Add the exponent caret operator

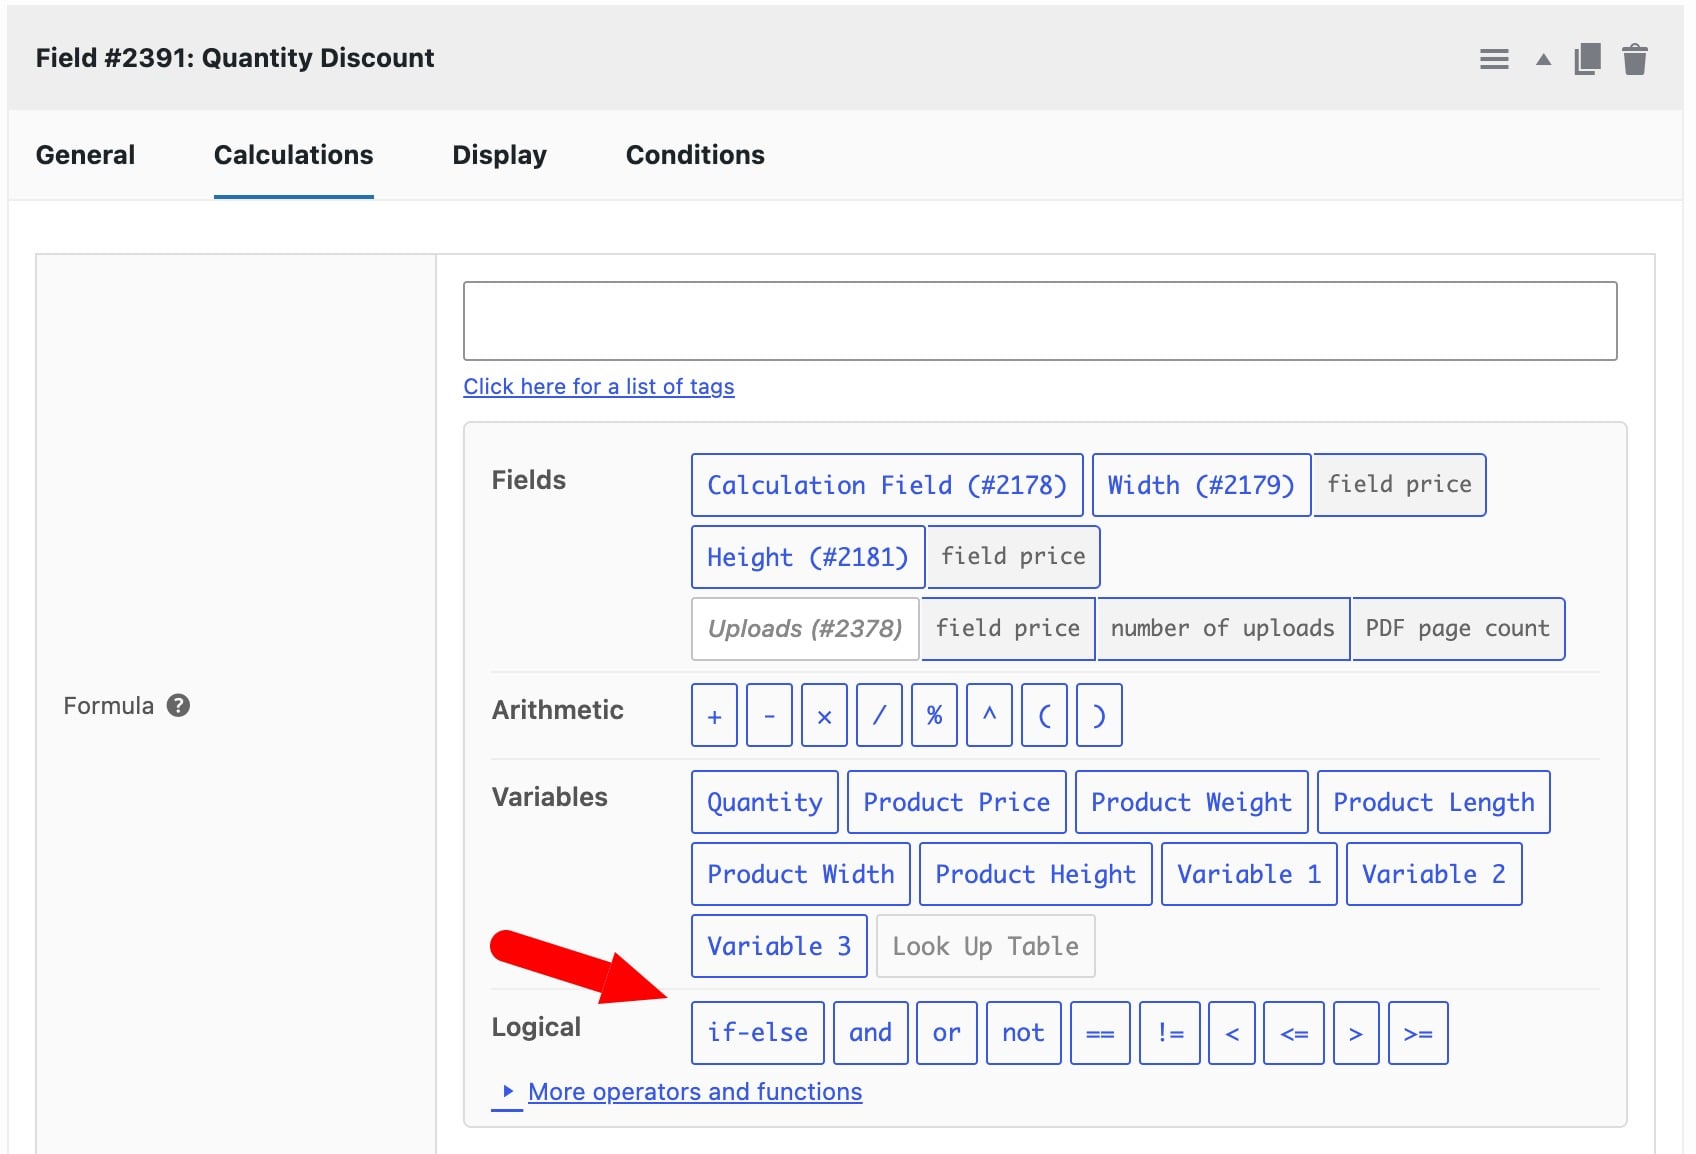pos(990,715)
